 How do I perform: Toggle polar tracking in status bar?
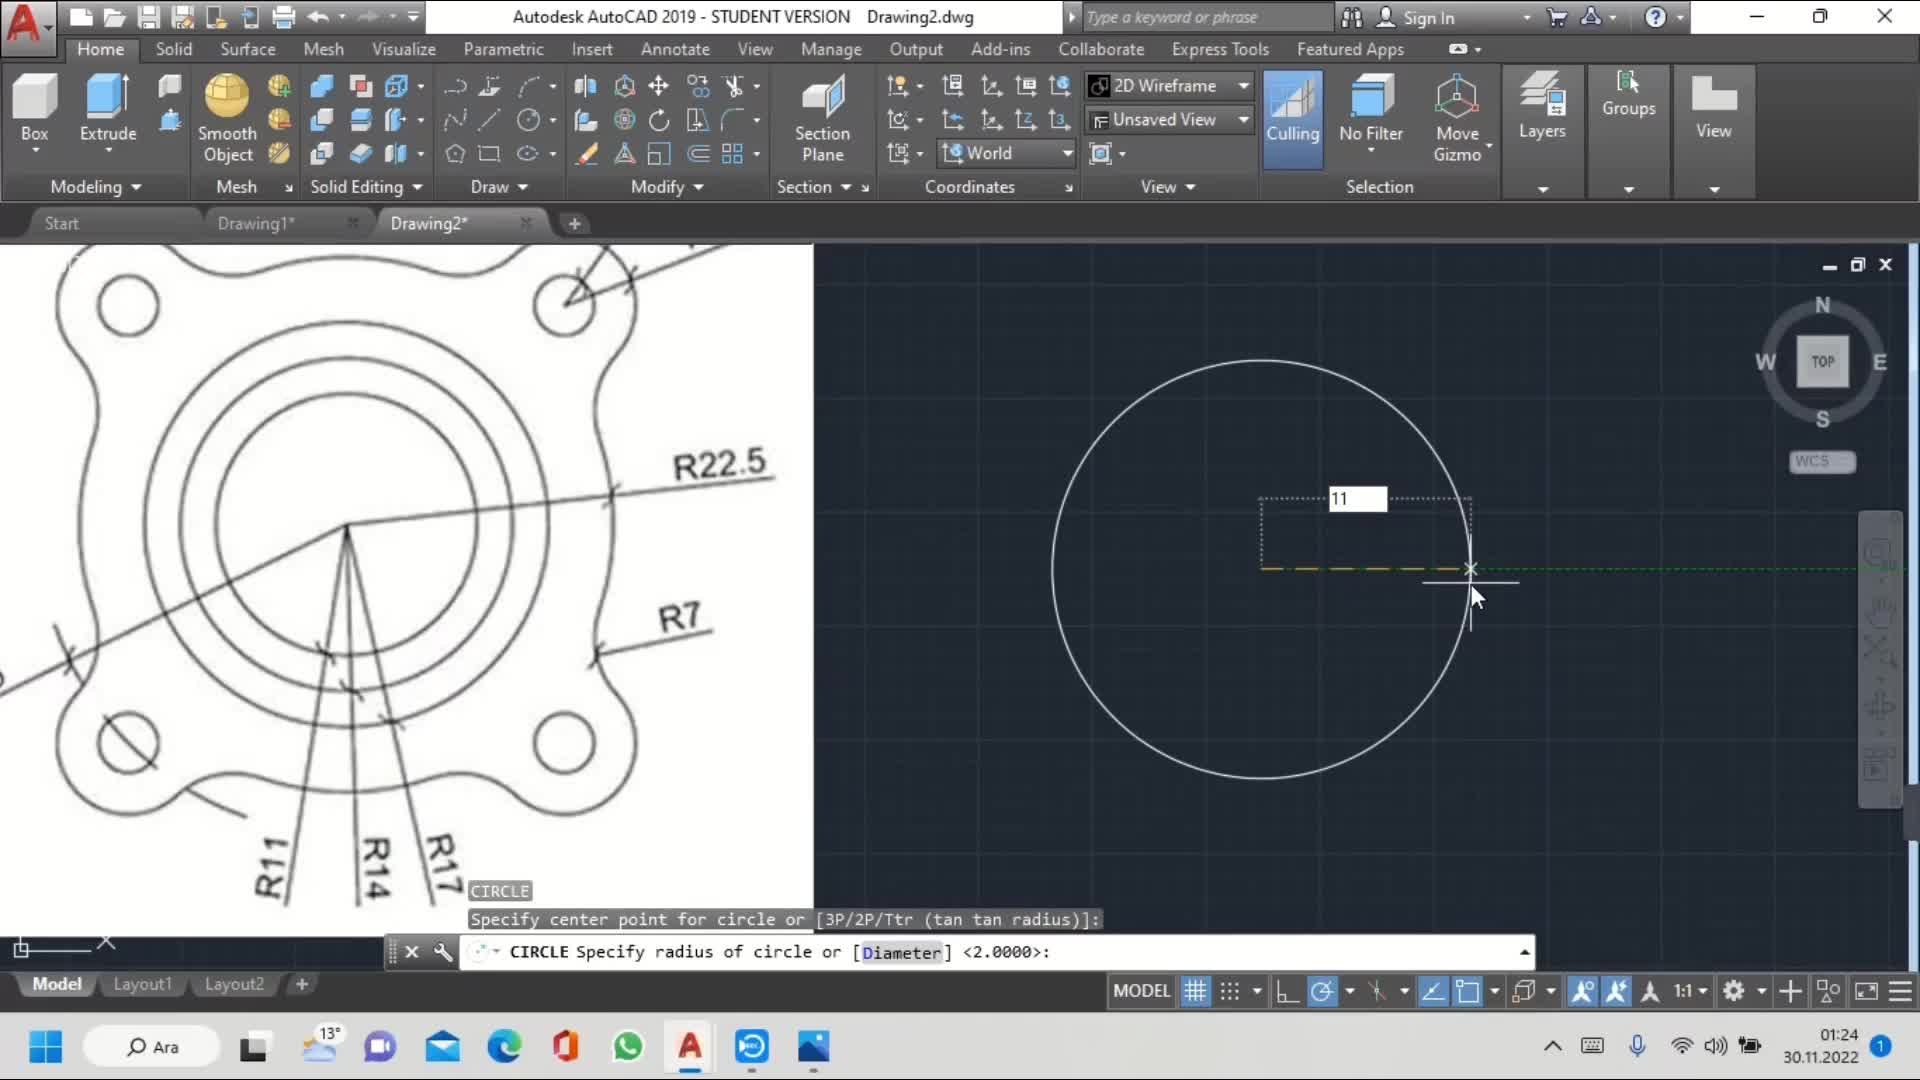click(1322, 991)
